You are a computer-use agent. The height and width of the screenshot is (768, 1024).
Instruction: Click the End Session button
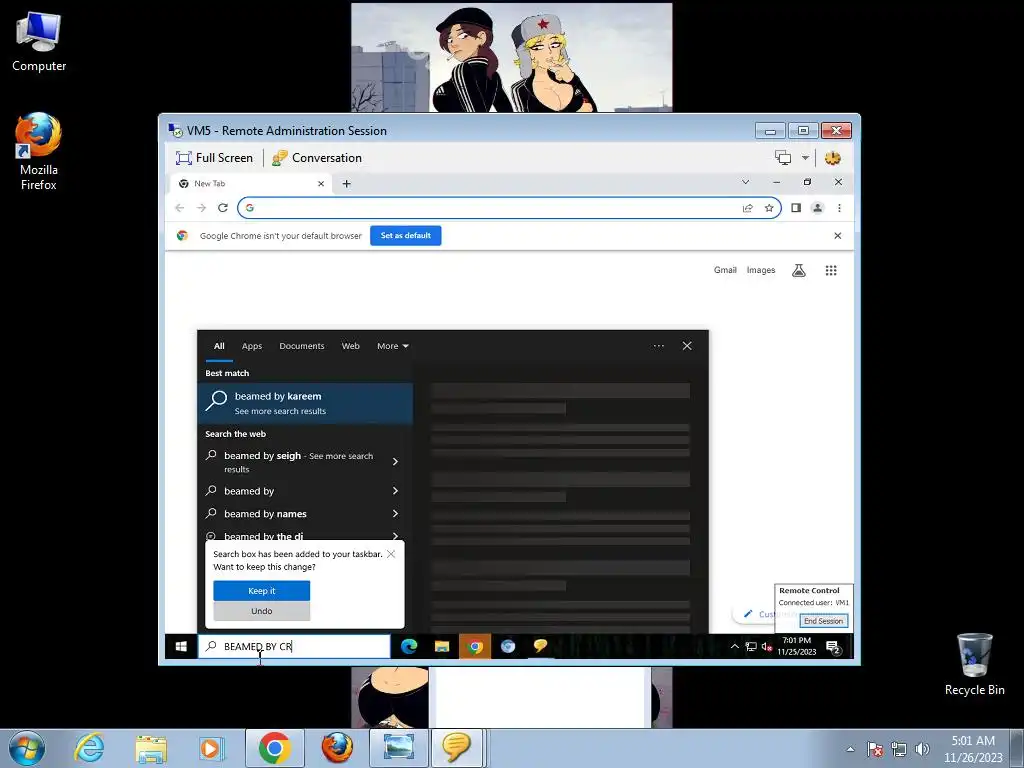(x=824, y=621)
